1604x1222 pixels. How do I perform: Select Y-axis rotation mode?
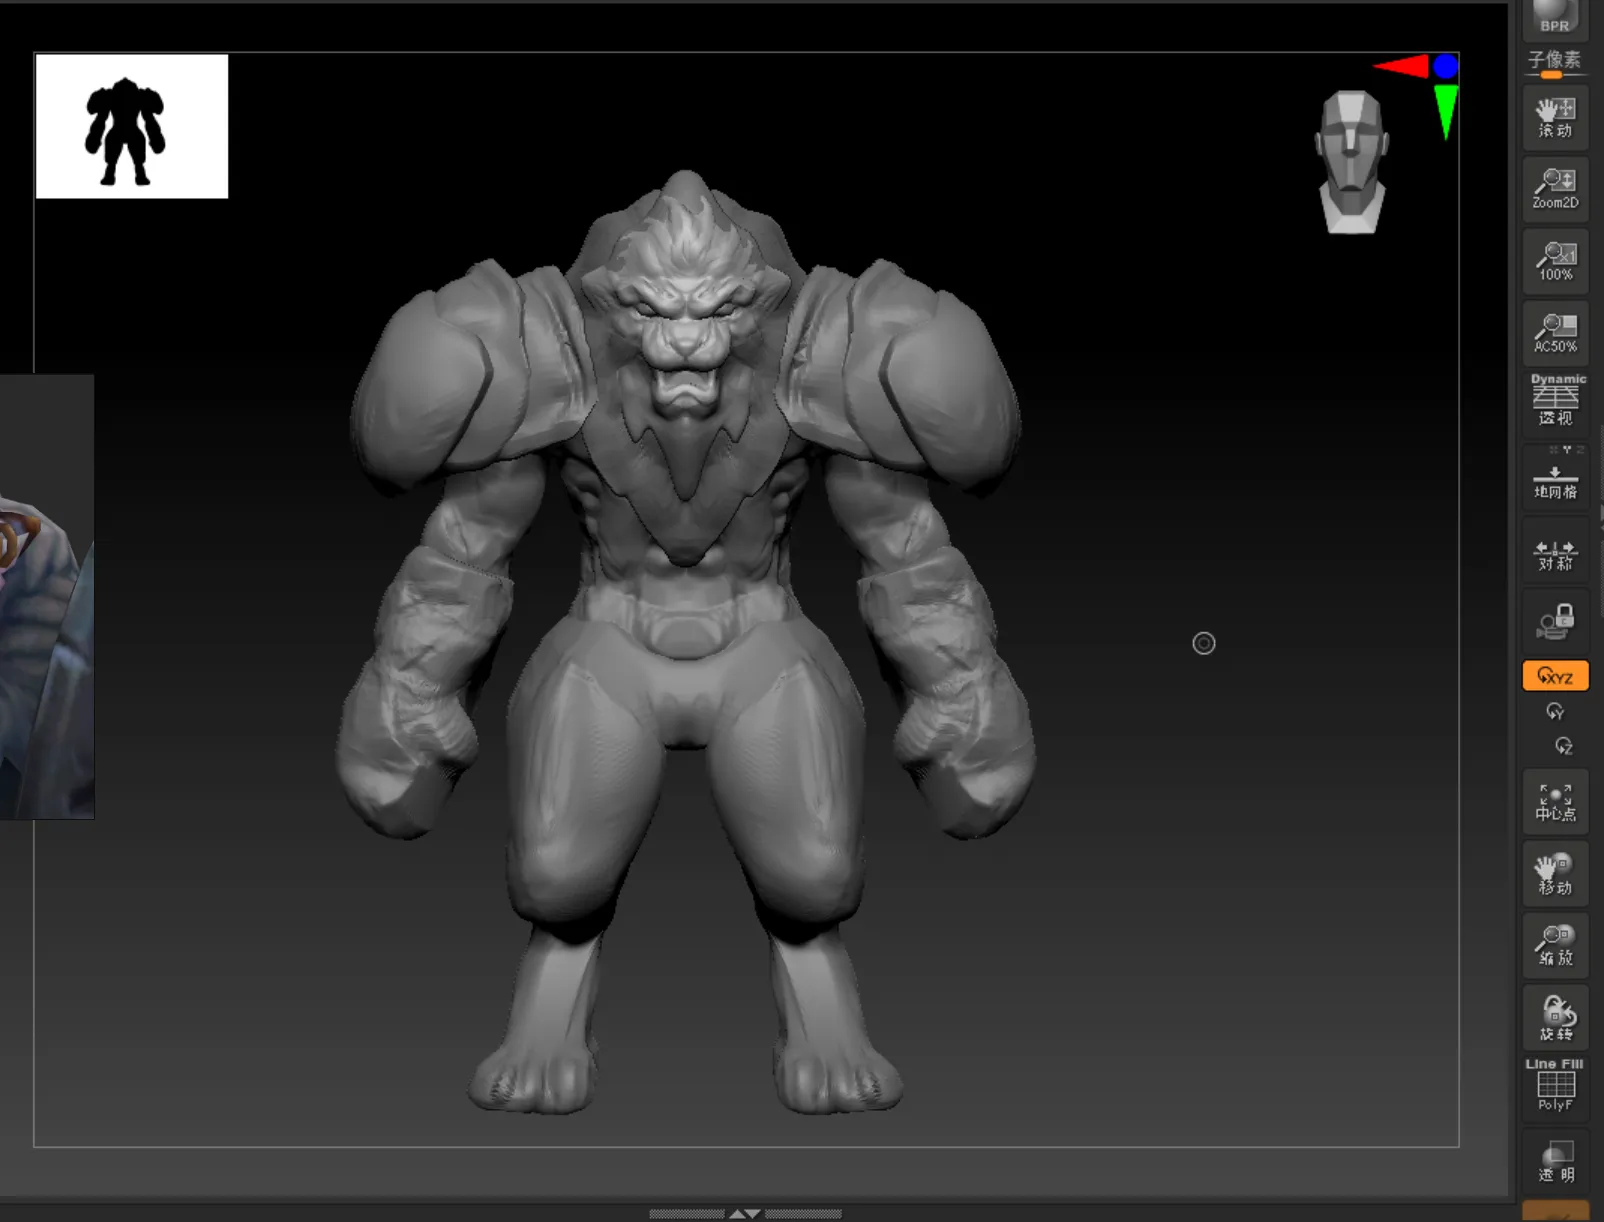1555,711
